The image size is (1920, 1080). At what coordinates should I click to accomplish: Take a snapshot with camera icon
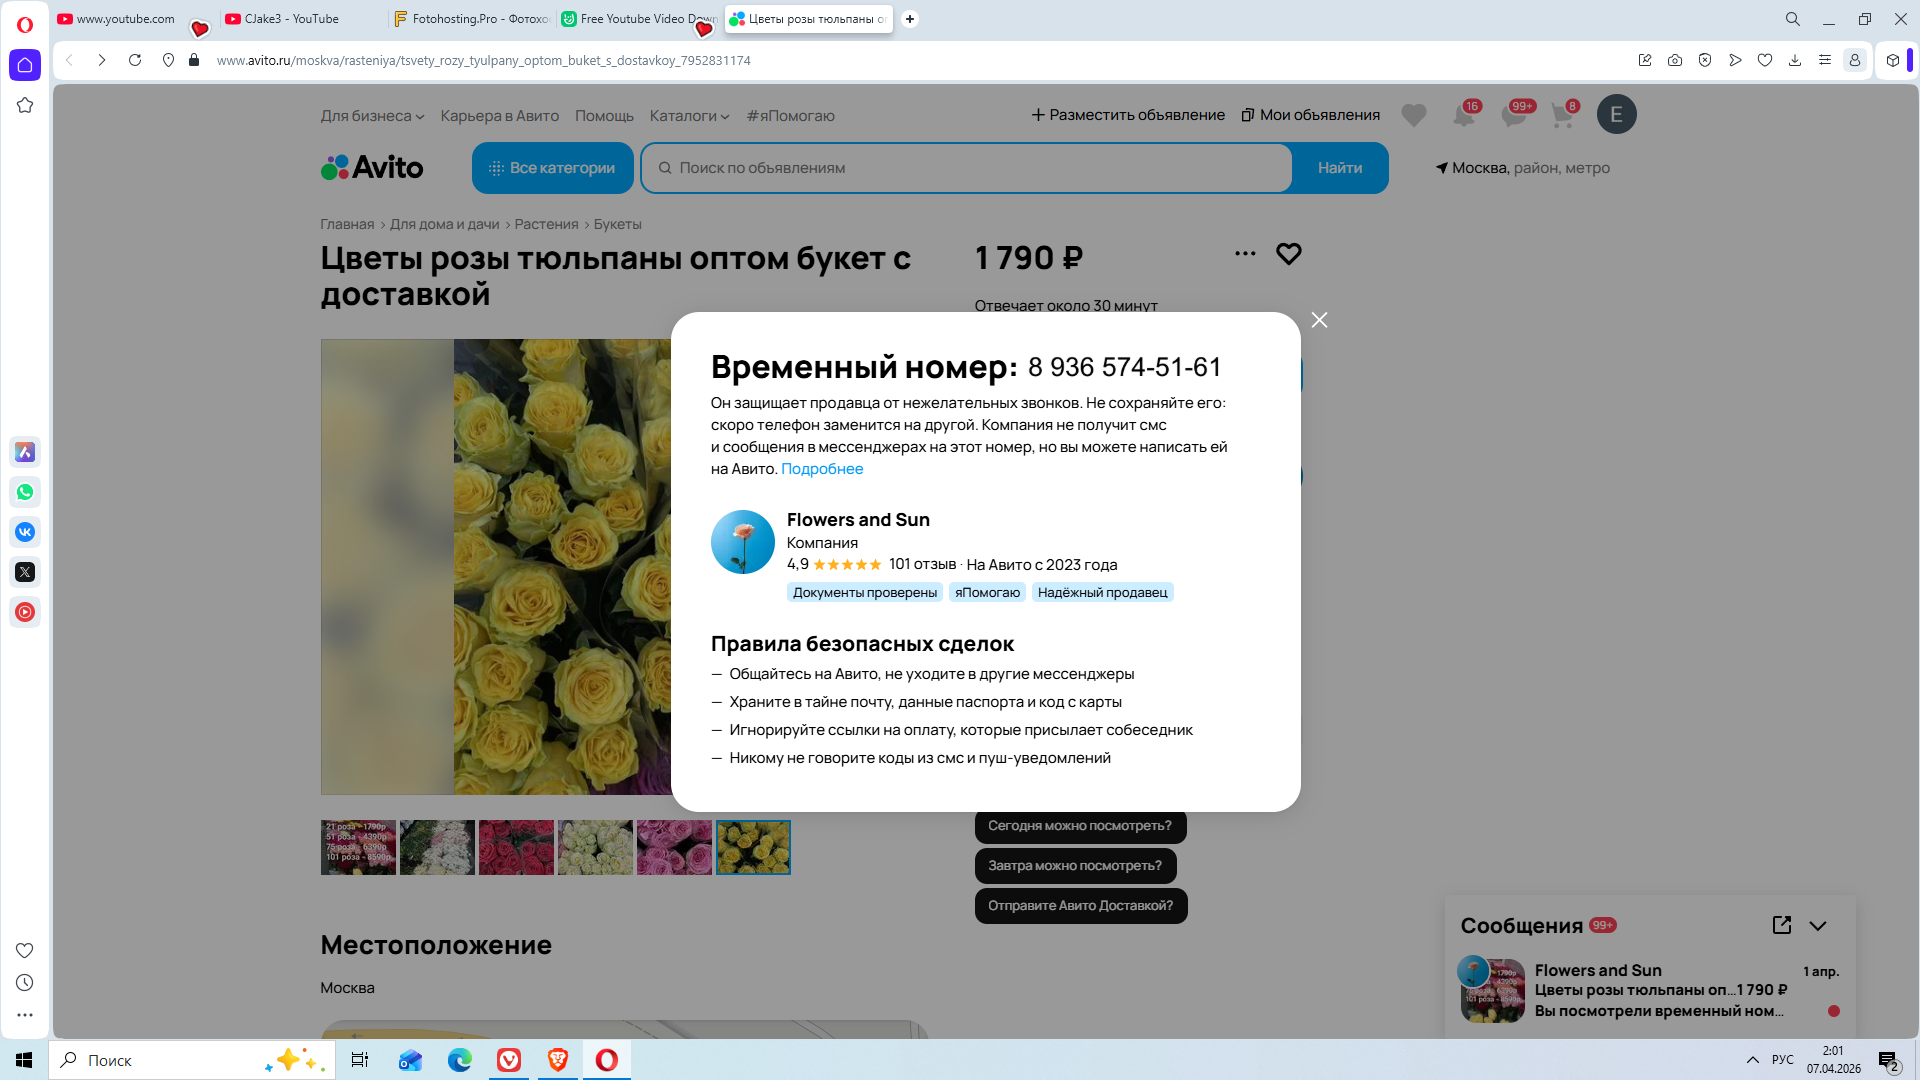click(1675, 60)
